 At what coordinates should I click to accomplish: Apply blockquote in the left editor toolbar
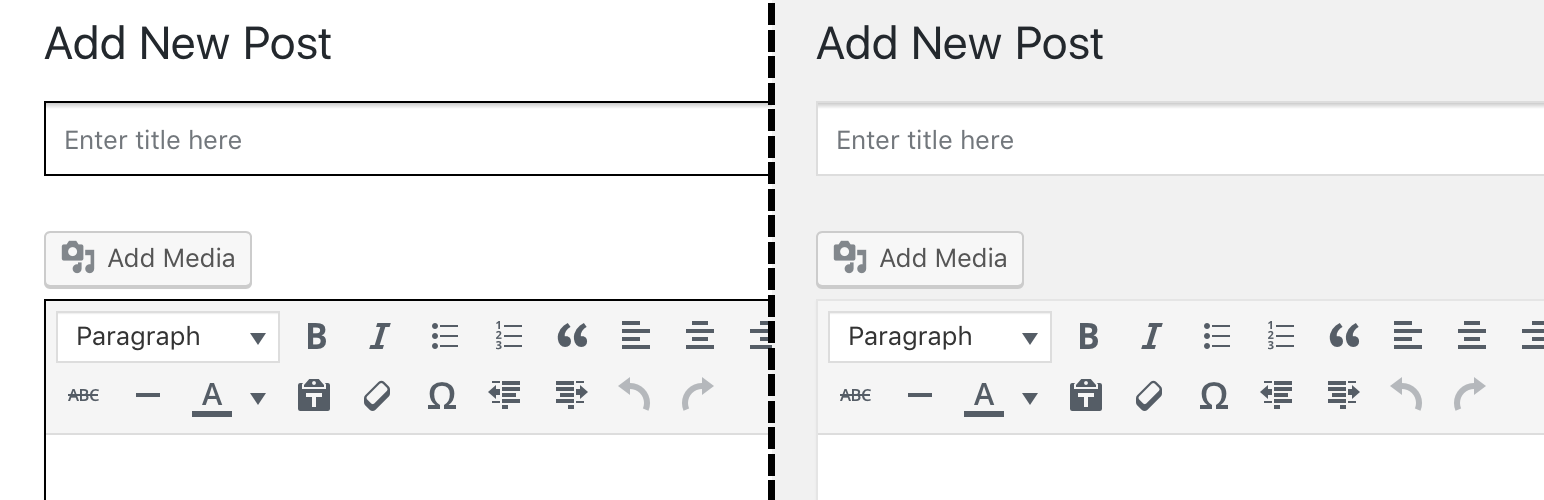pyautogui.click(x=572, y=337)
